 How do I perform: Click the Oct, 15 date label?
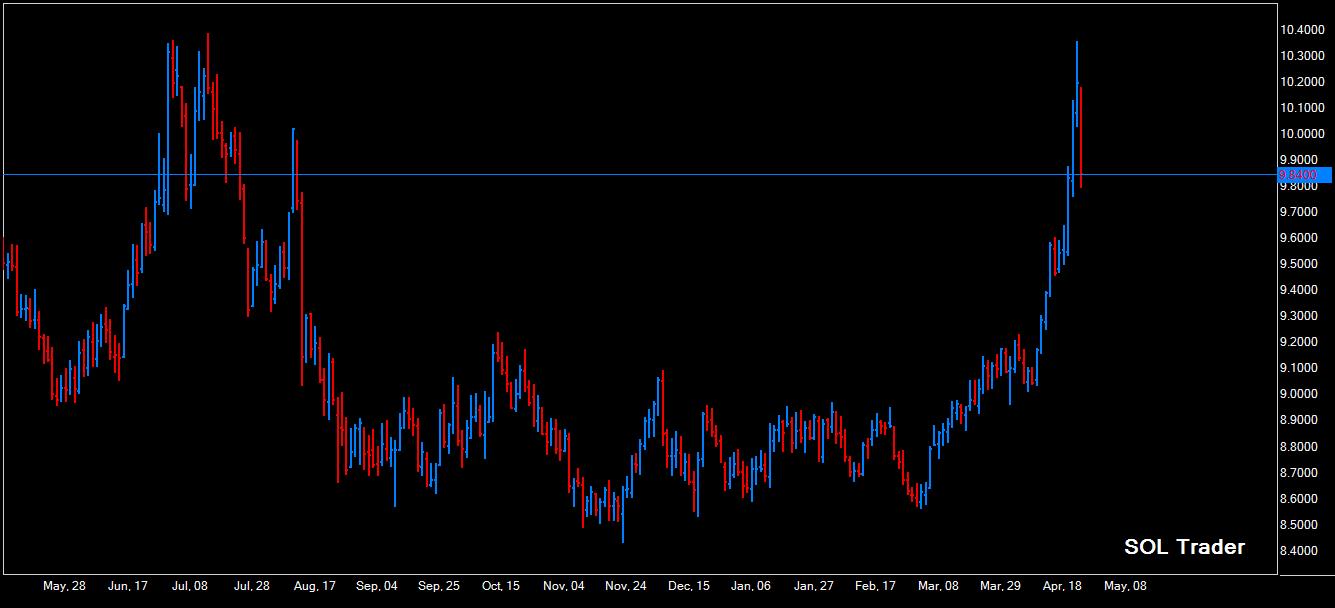(x=501, y=587)
